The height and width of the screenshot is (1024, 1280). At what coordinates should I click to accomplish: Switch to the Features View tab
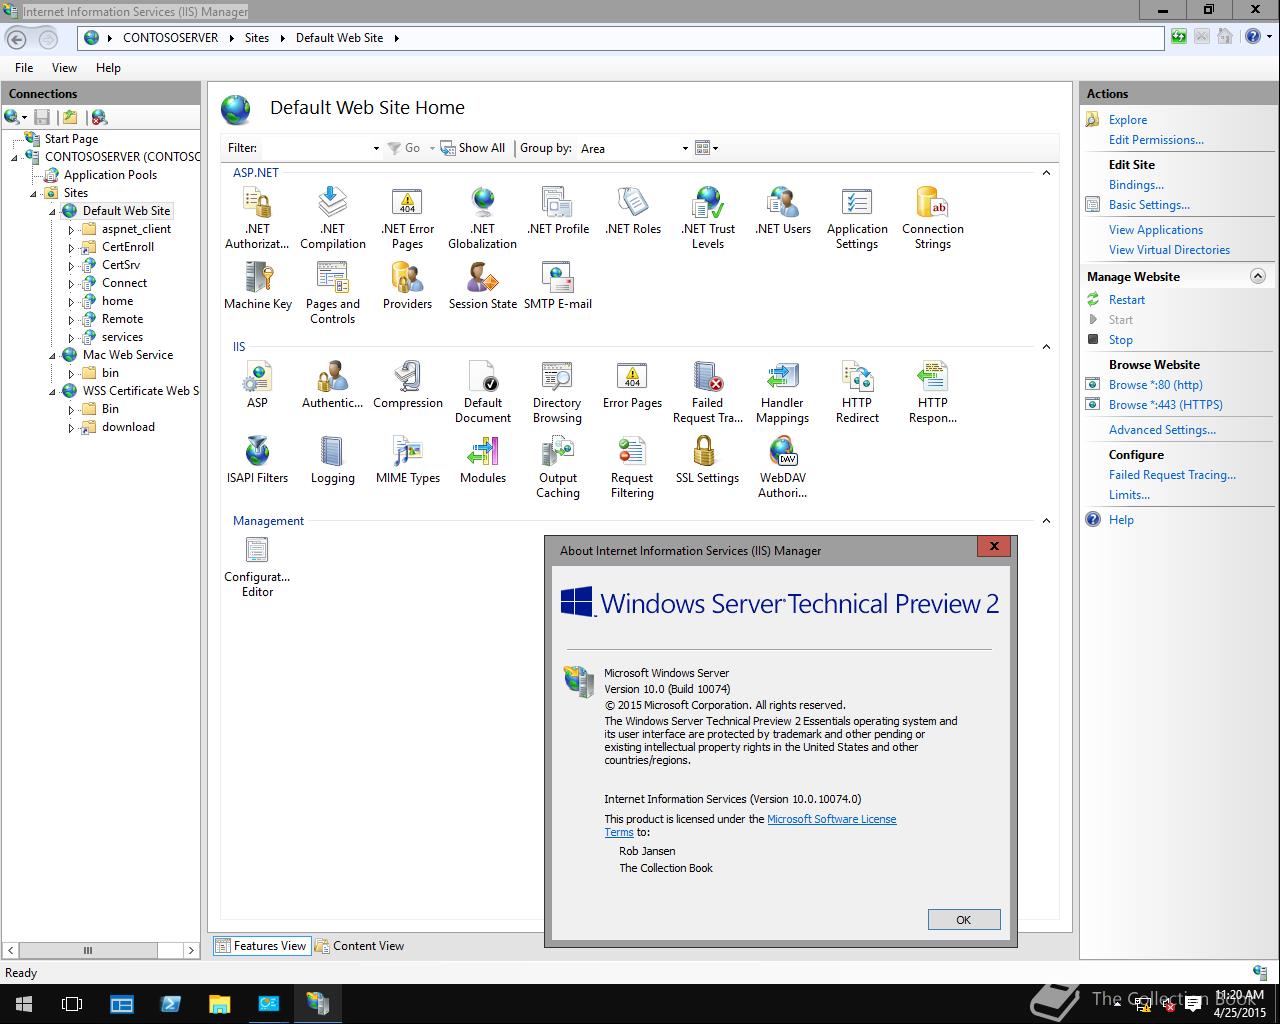[x=261, y=946]
